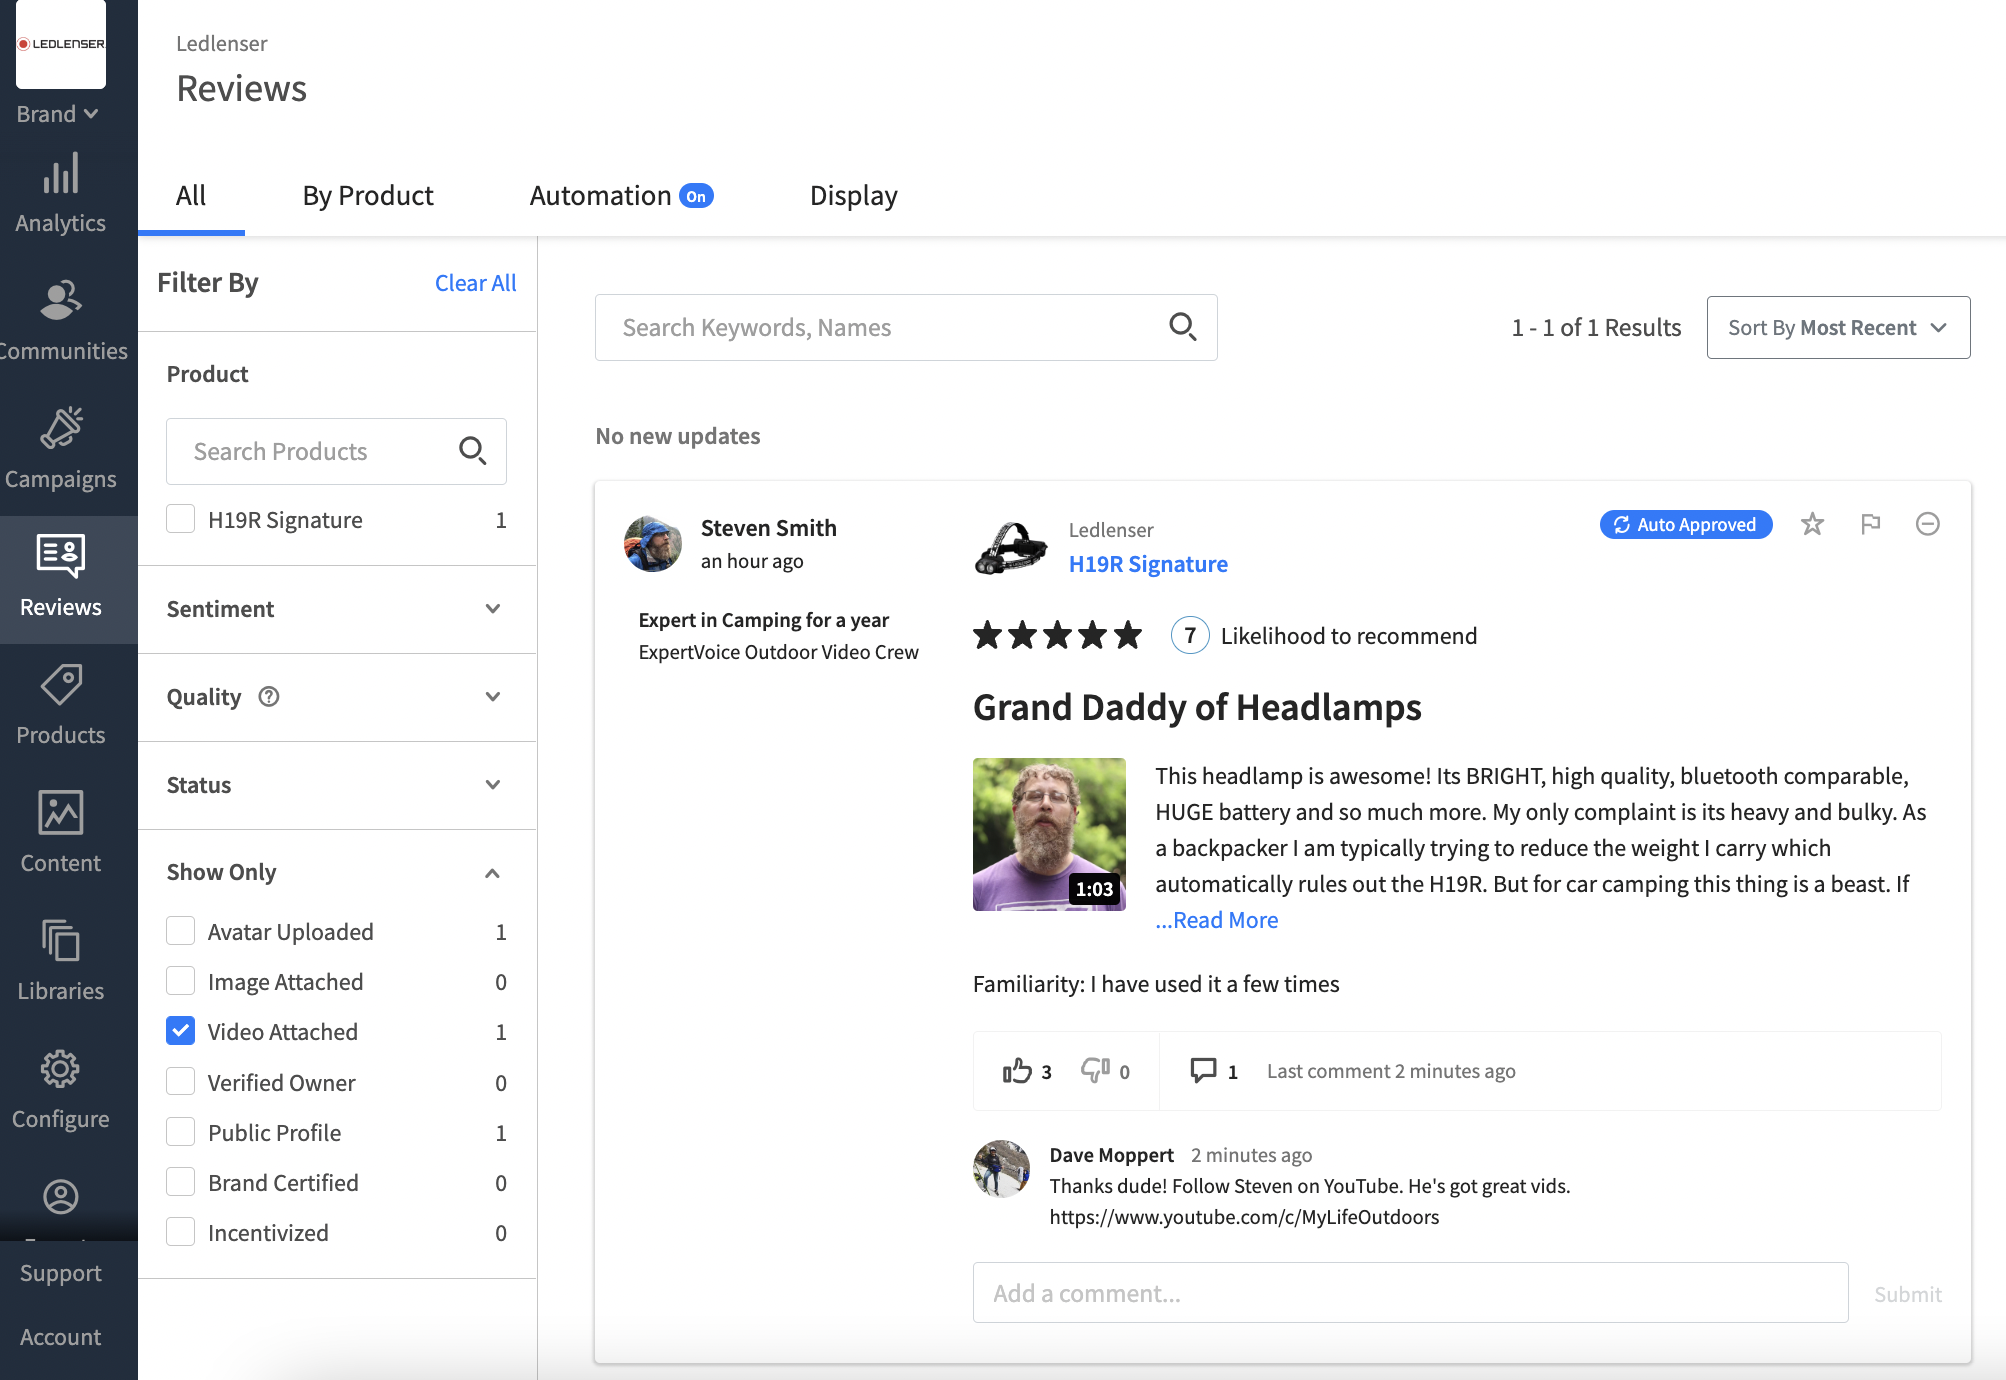Click the minus circle icon on review
Screen dimensions: 2006x1380
point(1928,524)
